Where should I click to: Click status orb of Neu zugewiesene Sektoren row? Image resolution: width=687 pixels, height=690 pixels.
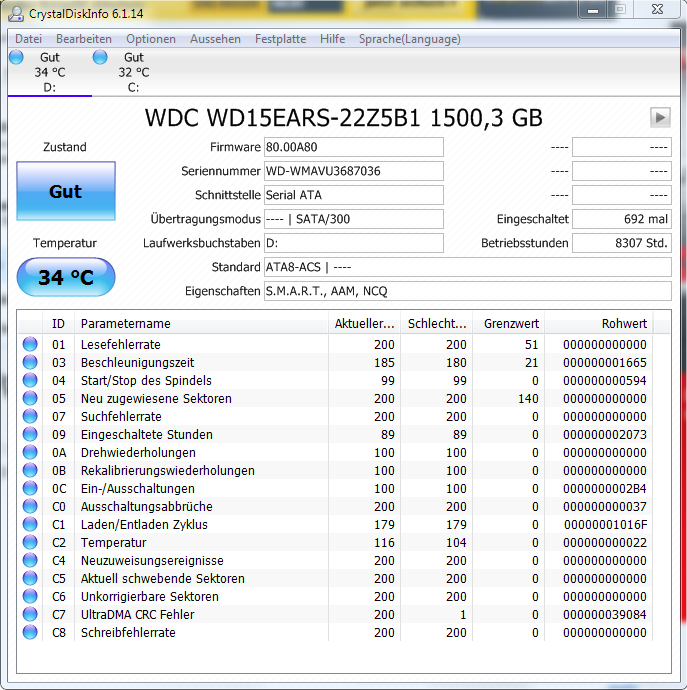[x=30, y=398]
